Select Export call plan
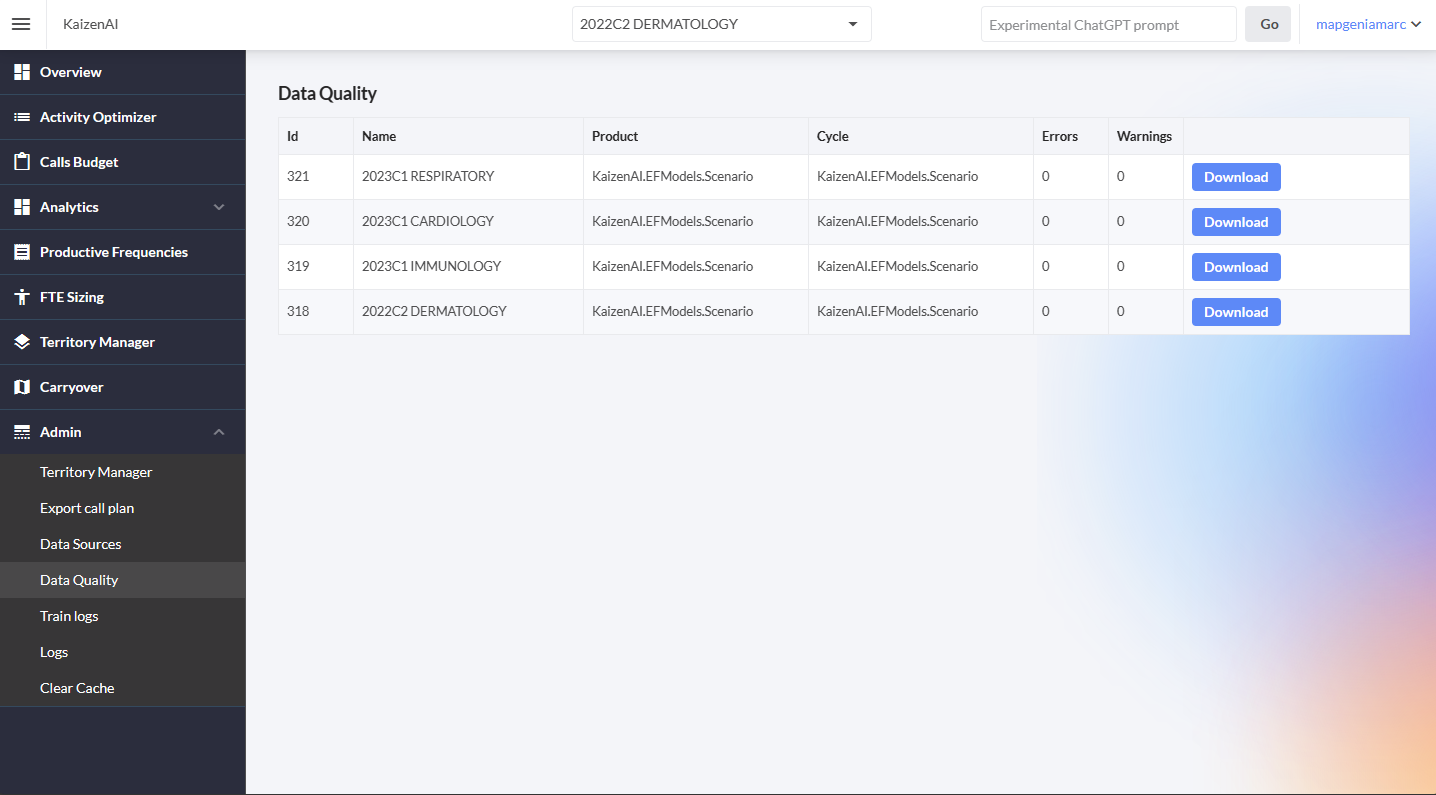The image size is (1436, 795). pyautogui.click(x=123, y=508)
